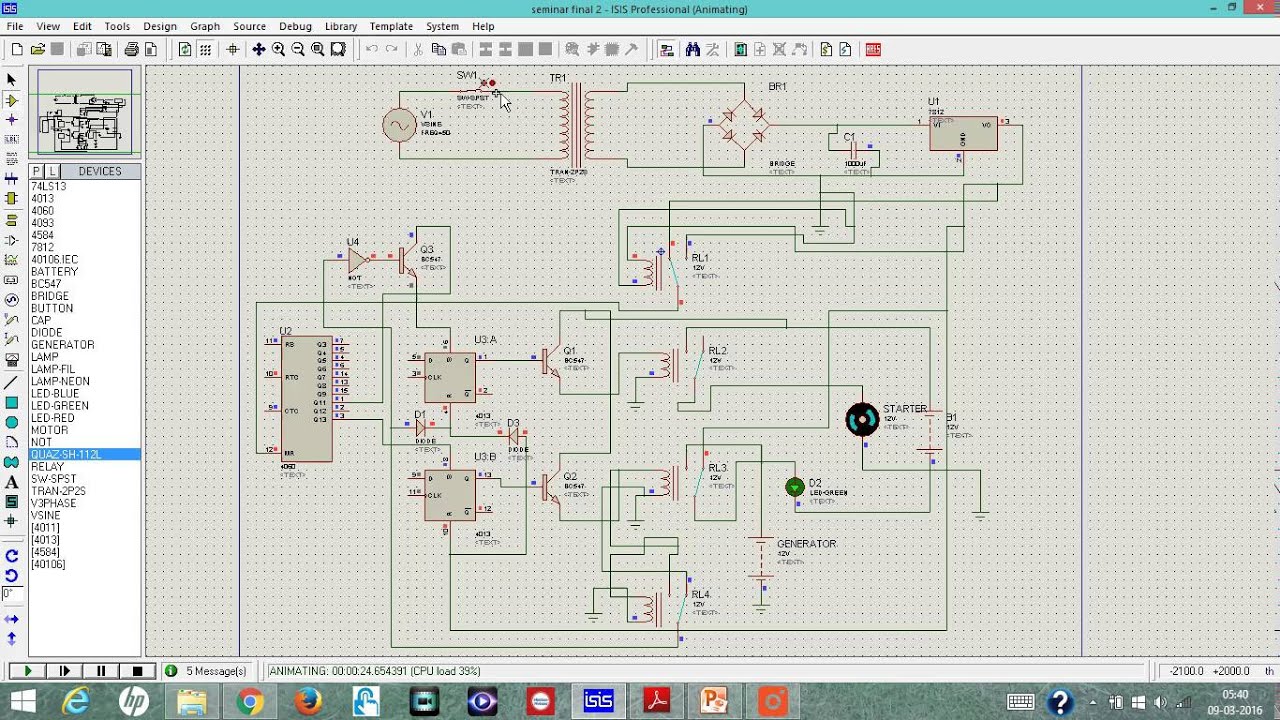Viewport: 1280px width, 720px height.
Task: Toggle wire auto-router
Action: coord(666,49)
